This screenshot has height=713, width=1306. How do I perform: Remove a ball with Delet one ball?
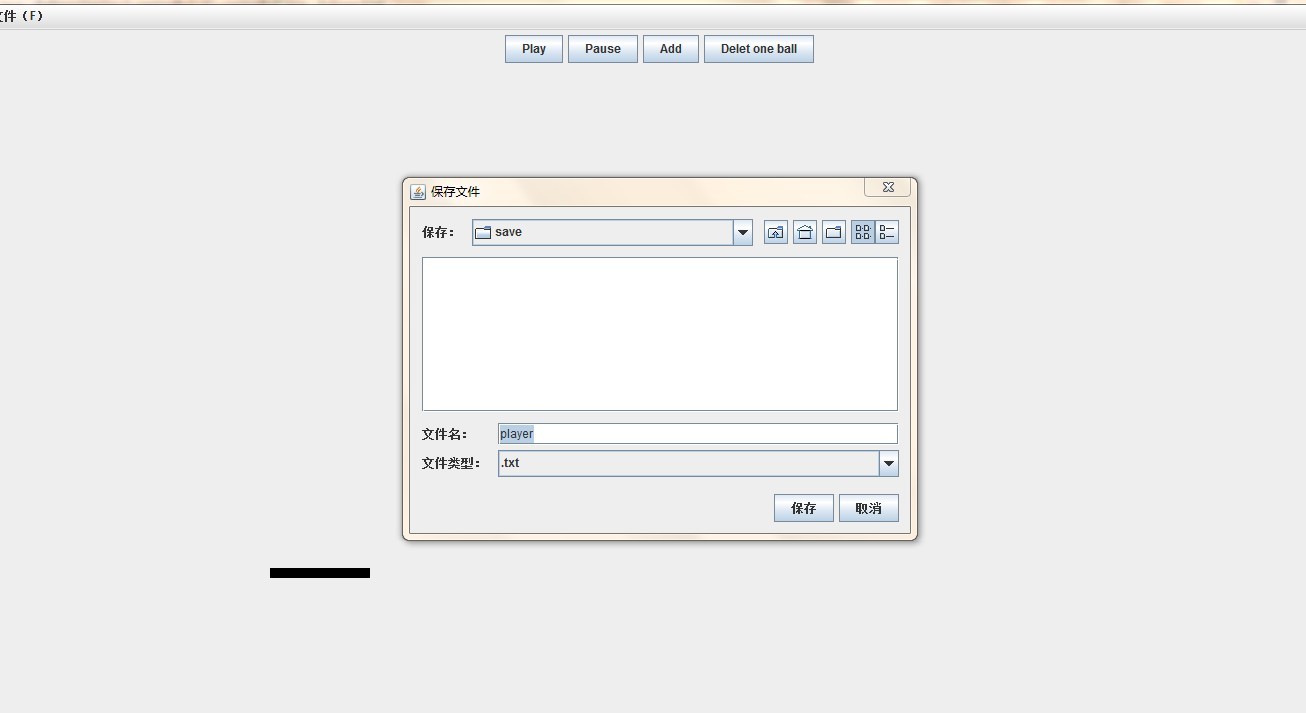pos(759,49)
